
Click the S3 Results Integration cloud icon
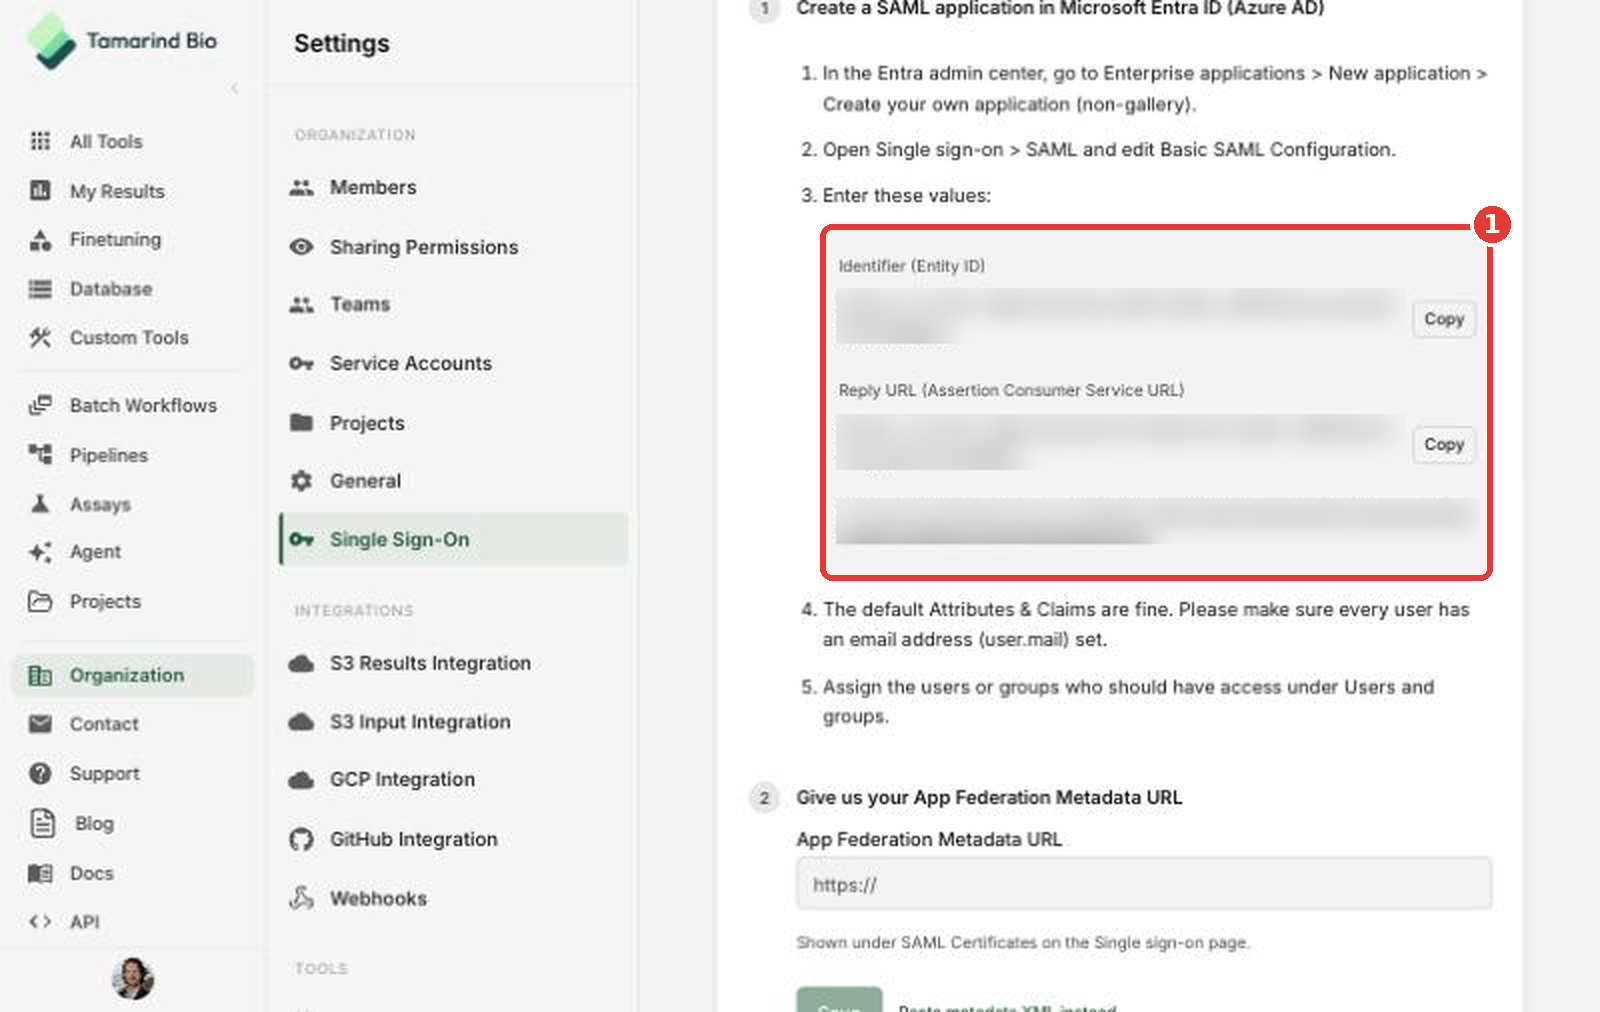pyautogui.click(x=301, y=663)
